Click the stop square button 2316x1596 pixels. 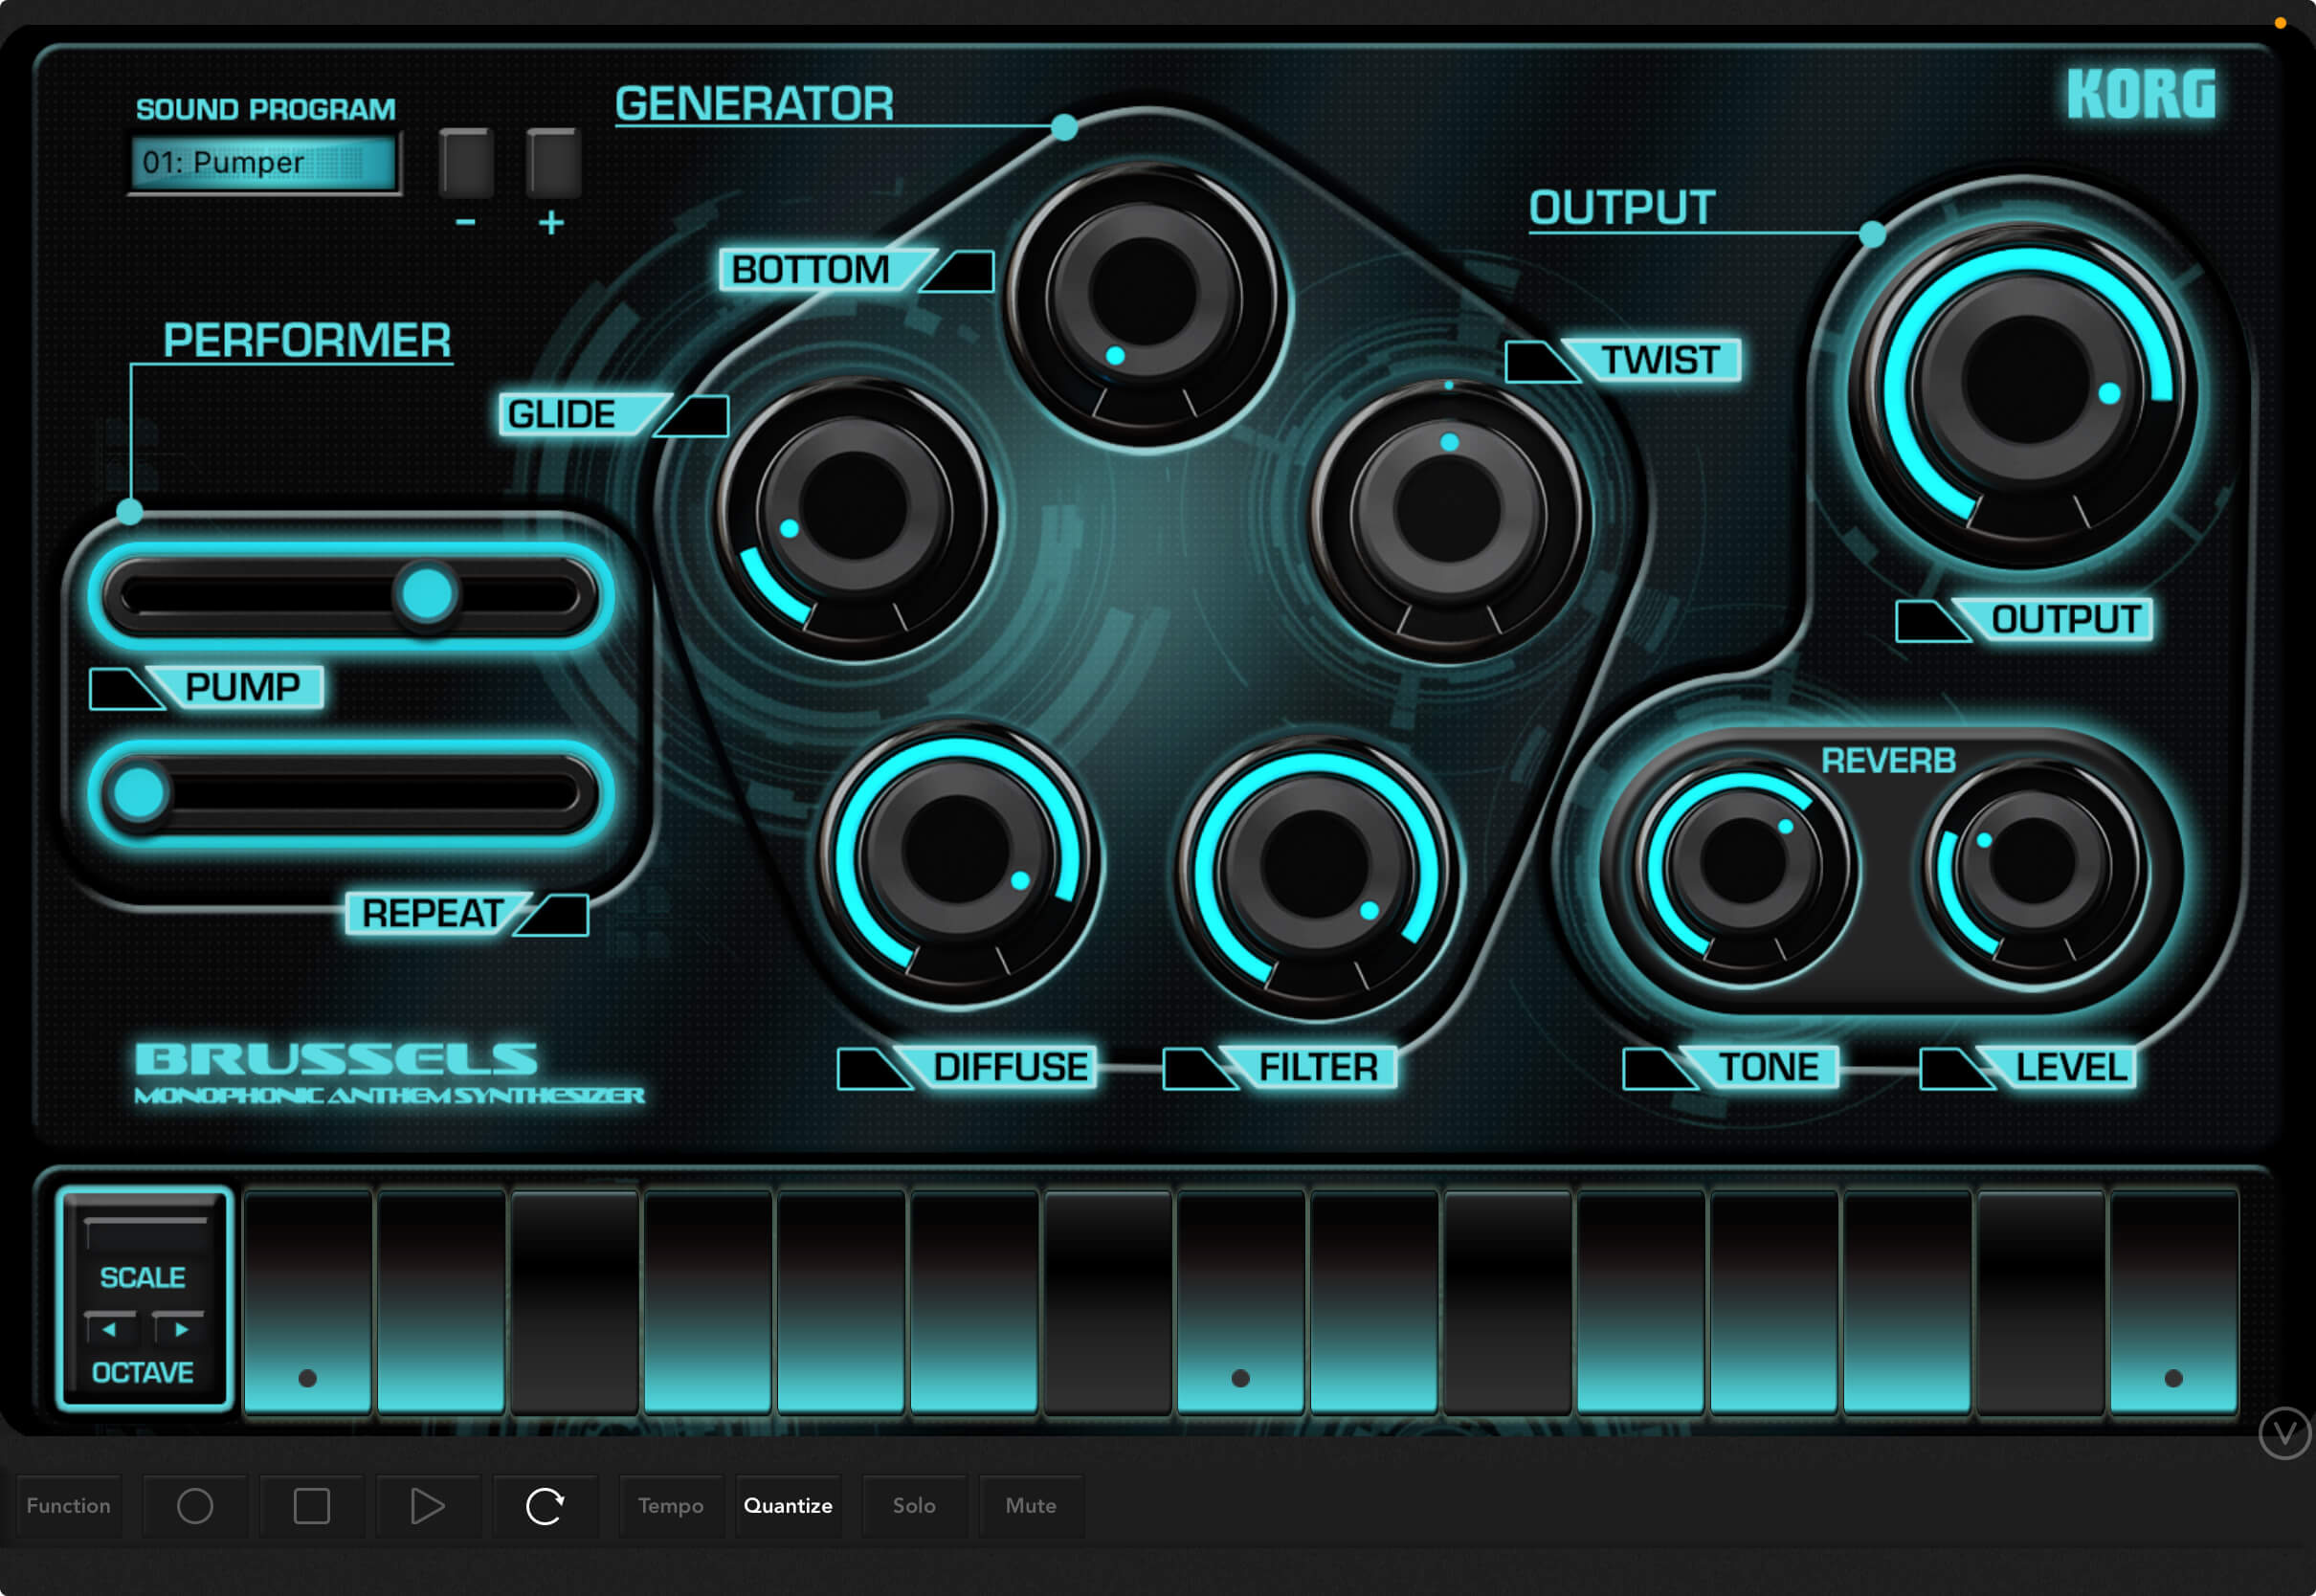click(312, 1506)
